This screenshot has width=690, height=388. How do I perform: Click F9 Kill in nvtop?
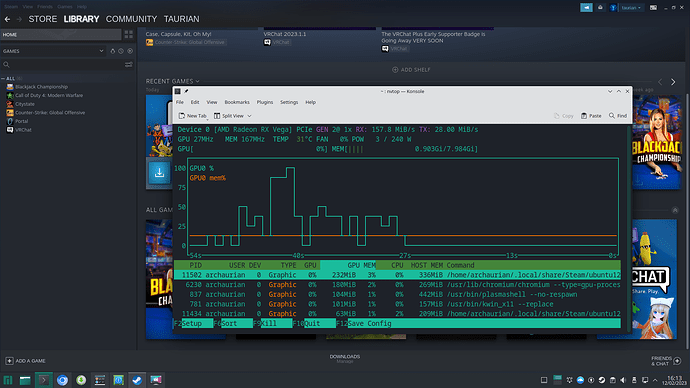tap(272, 323)
